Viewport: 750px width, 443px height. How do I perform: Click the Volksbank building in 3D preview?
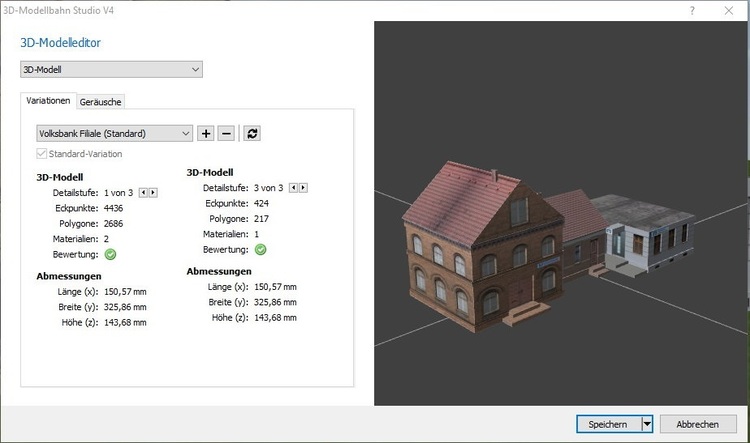[483, 246]
